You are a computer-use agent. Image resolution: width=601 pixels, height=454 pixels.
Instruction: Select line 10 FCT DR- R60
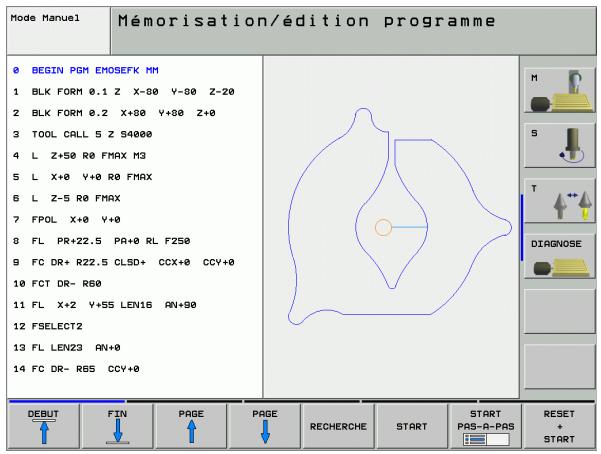(x=57, y=284)
